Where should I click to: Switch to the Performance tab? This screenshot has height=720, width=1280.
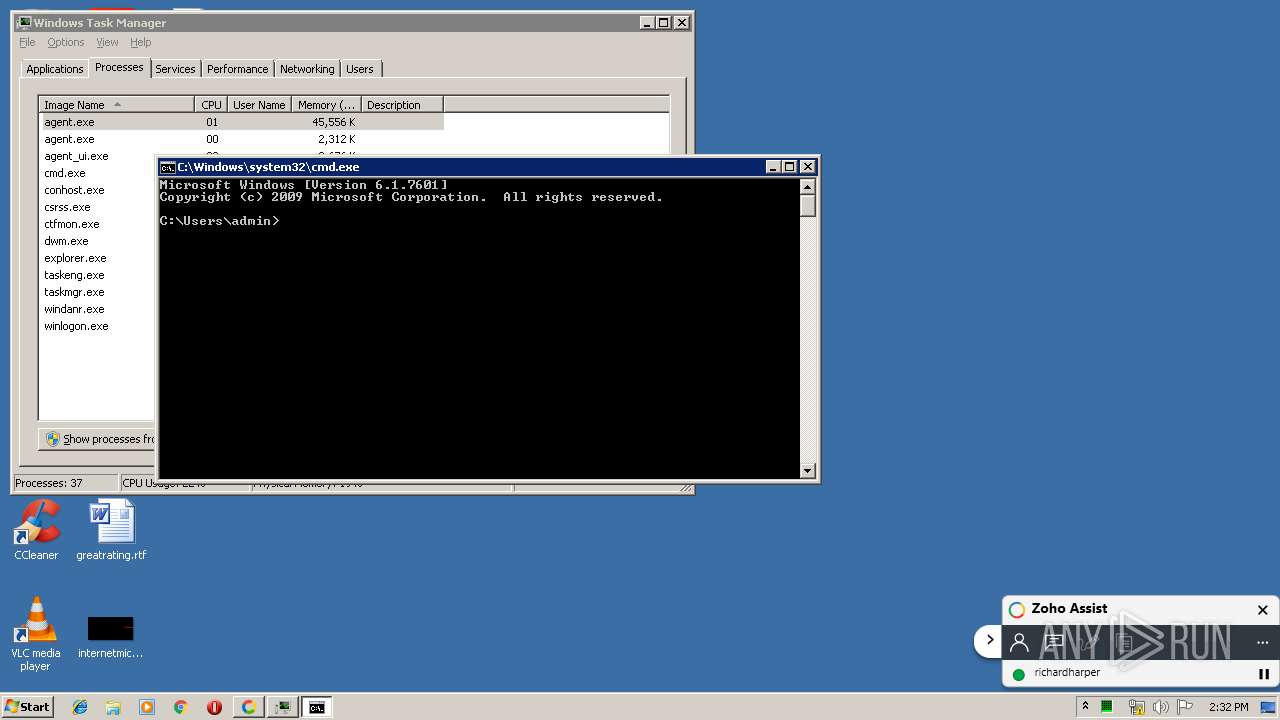(x=238, y=69)
